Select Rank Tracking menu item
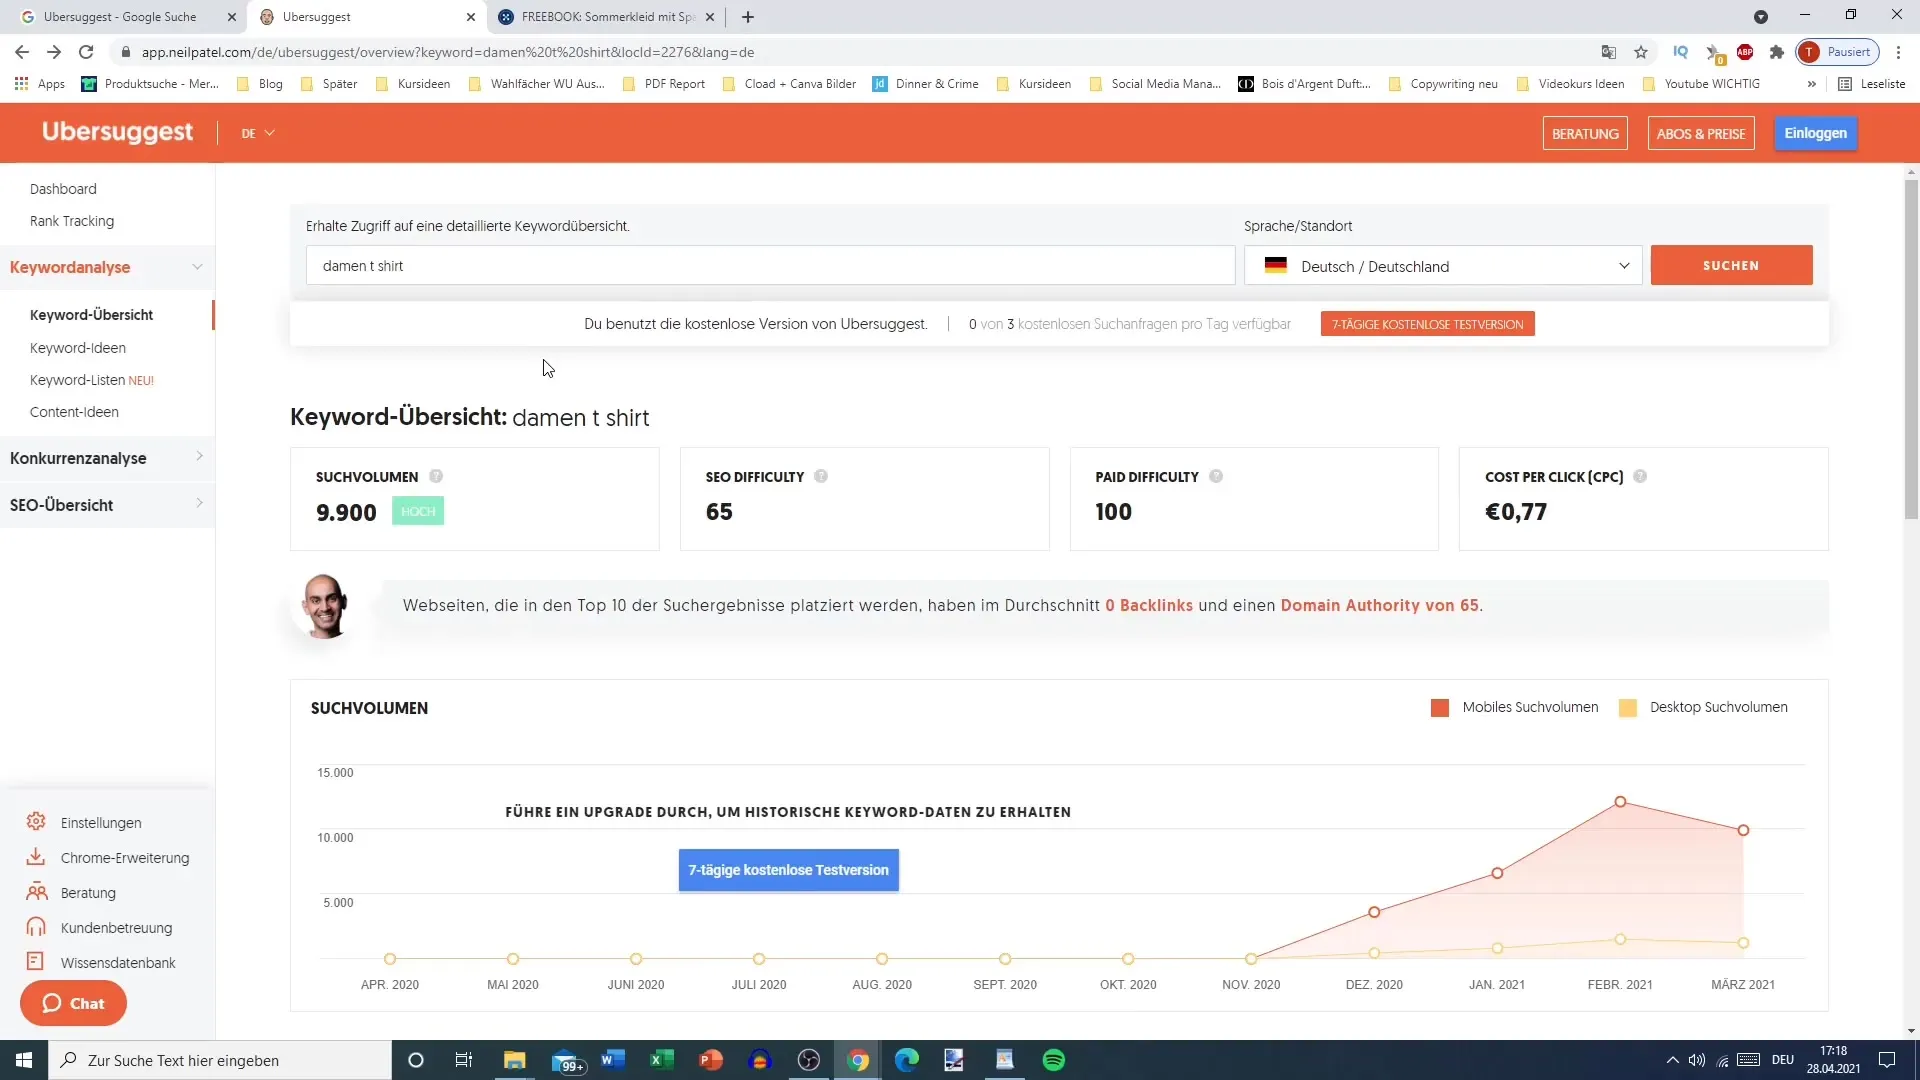Viewport: 1920px width, 1080px height. coord(71,220)
